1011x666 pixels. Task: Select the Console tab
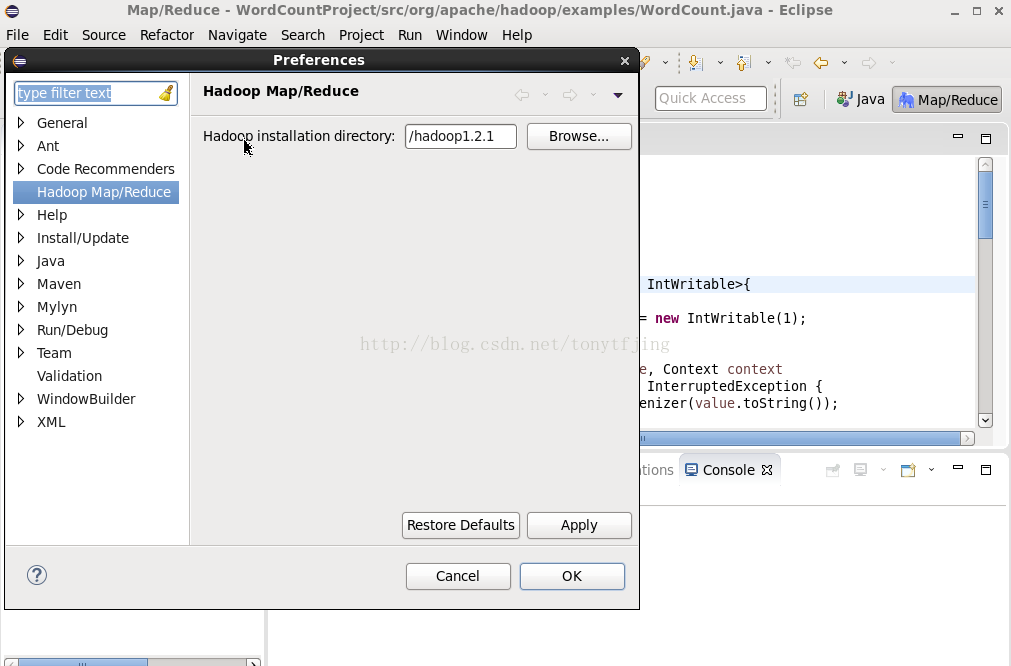tap(730, 470)
